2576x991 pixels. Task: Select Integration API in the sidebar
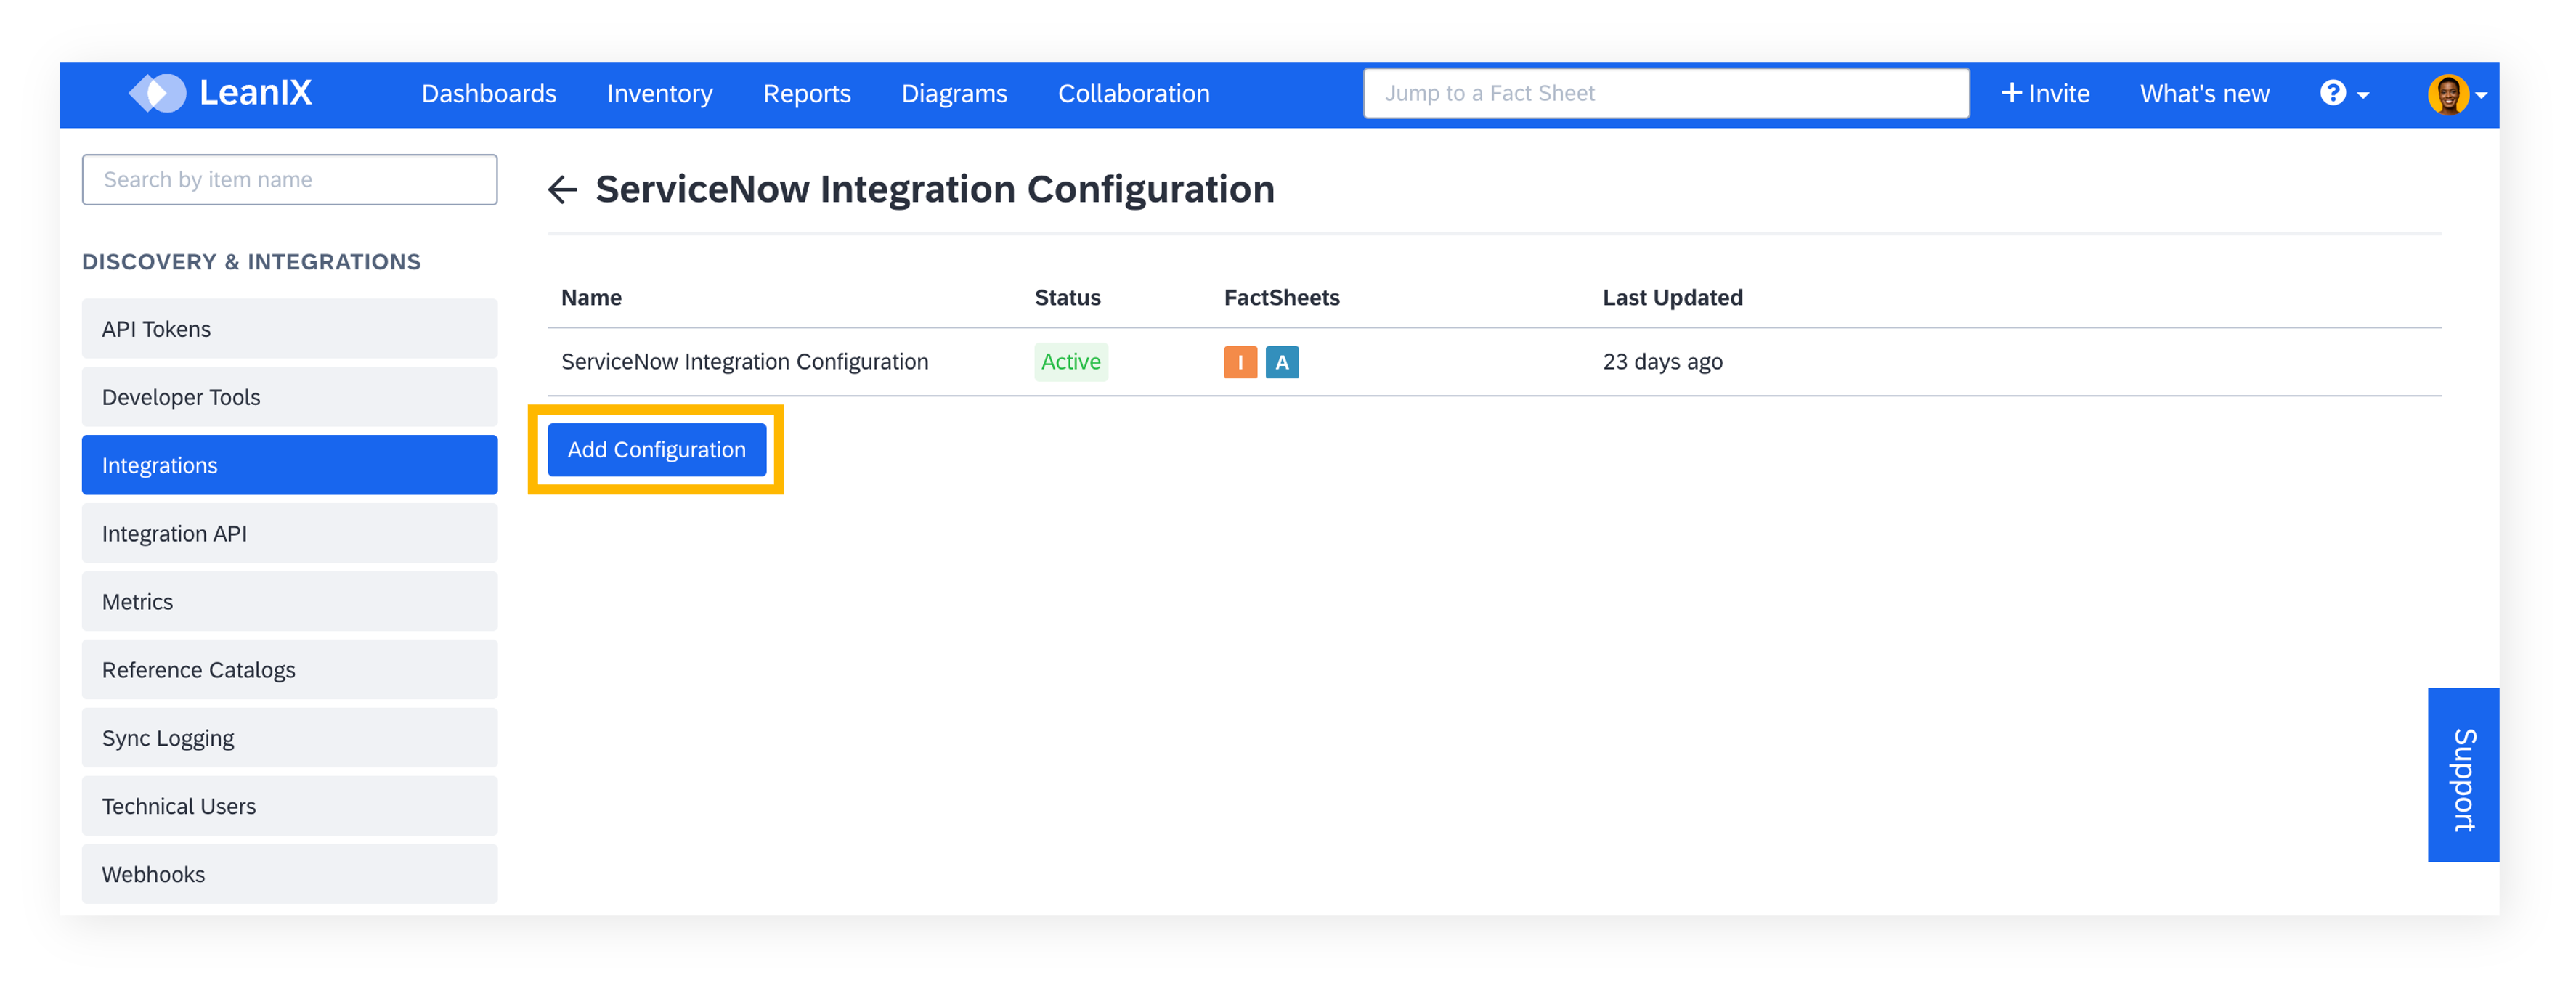pos(290,533)
